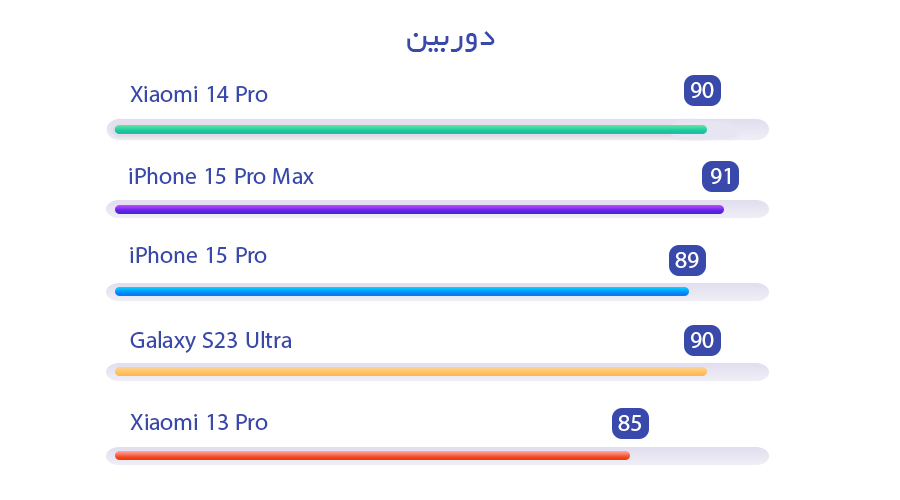Image resolution: width=900 pixels, height=500 pixels.
Task: Click the gray unfilled end of Galaxy S23 Ultra's track
Action: pyautogui.click(x=737, y=371)
